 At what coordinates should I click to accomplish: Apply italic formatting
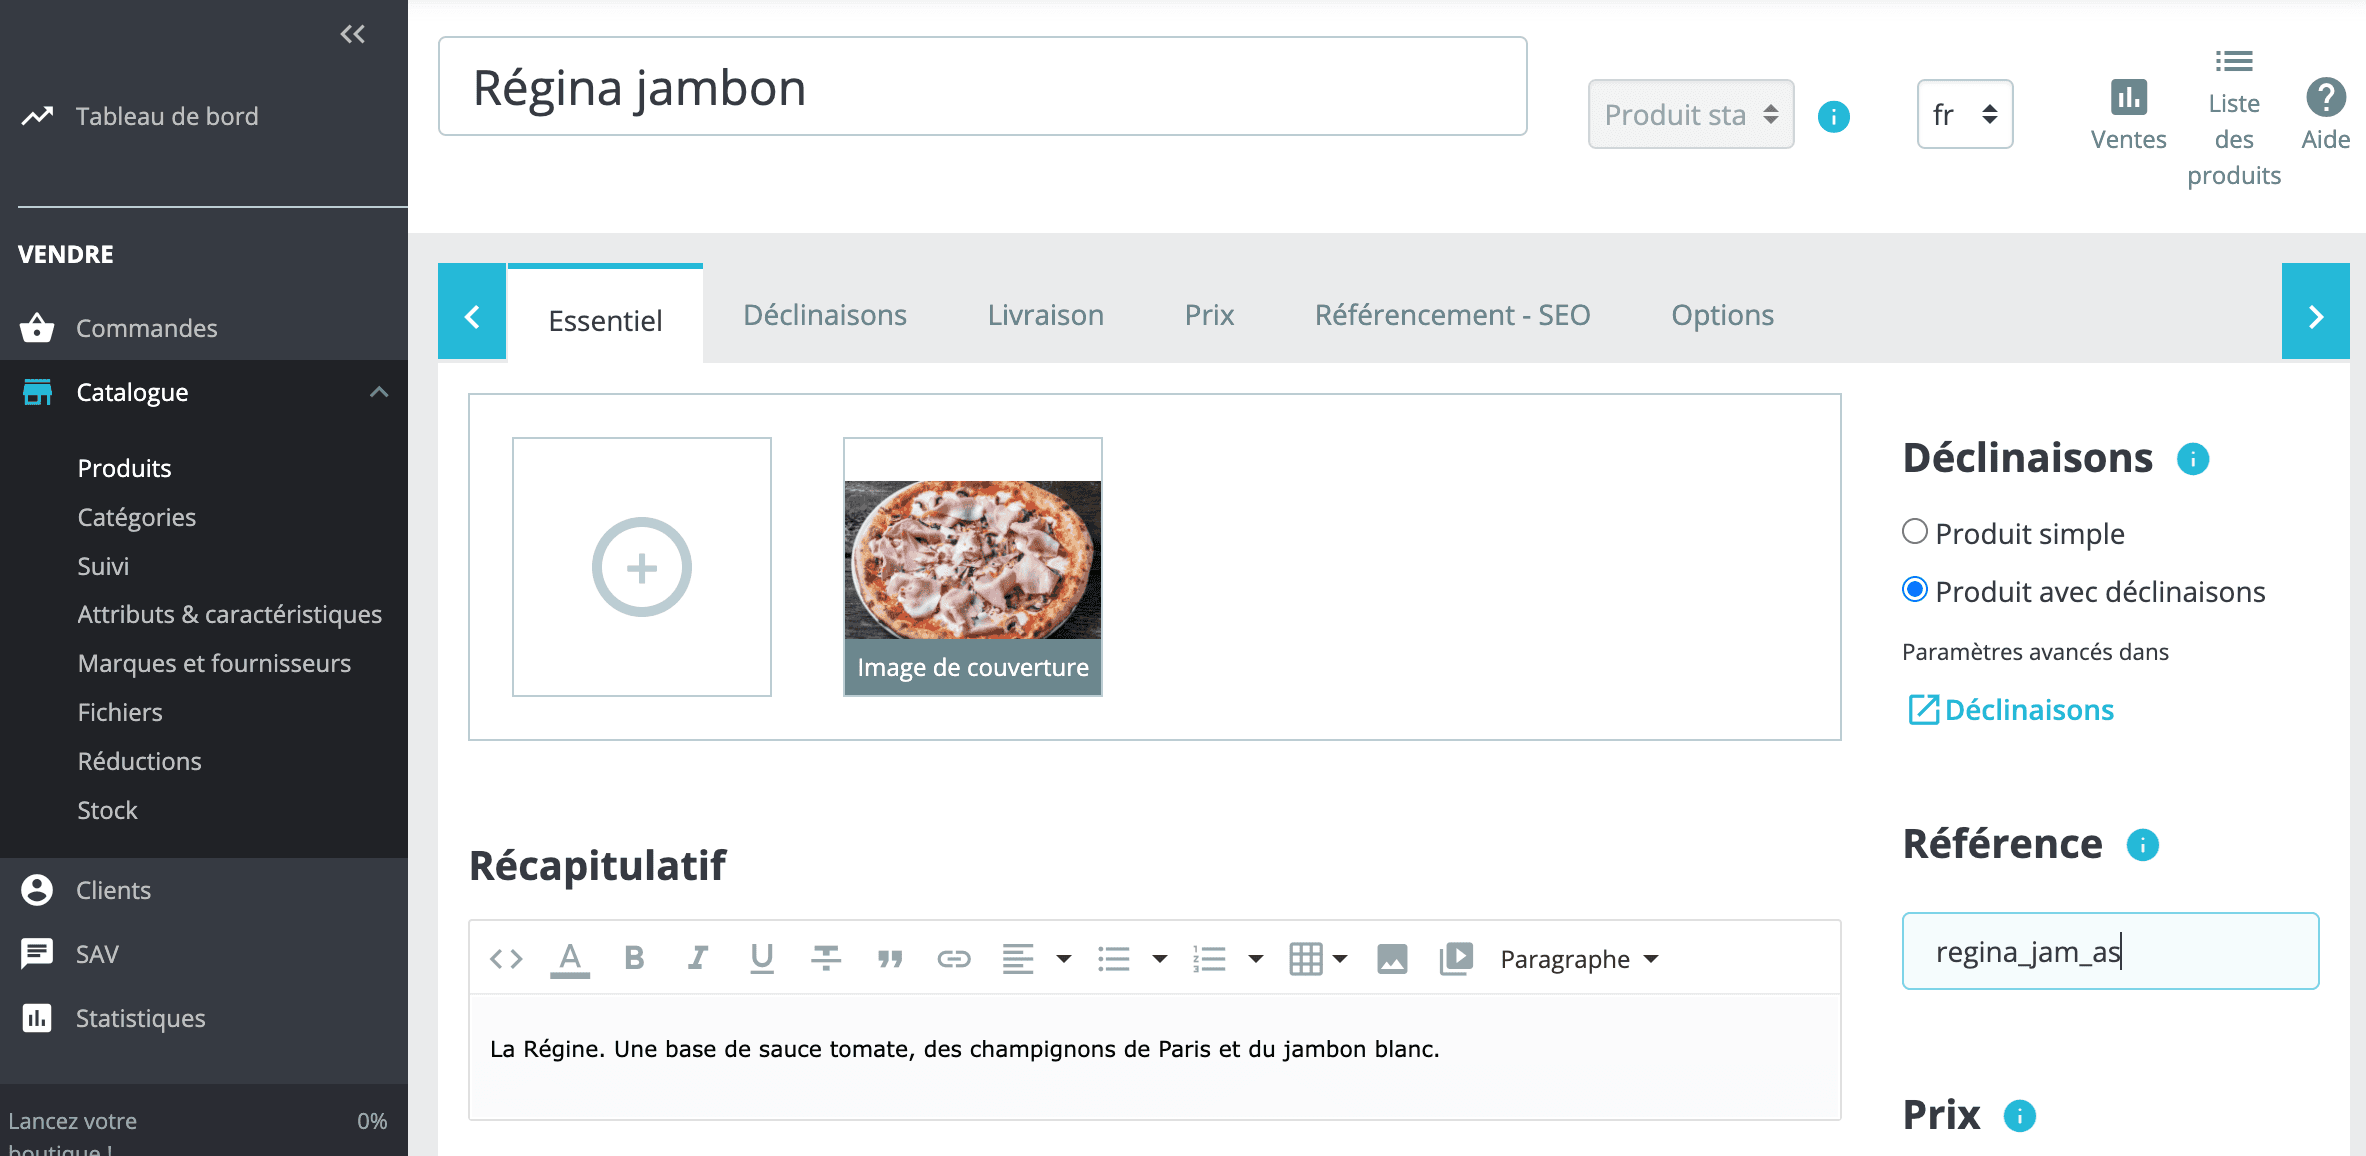697,958
